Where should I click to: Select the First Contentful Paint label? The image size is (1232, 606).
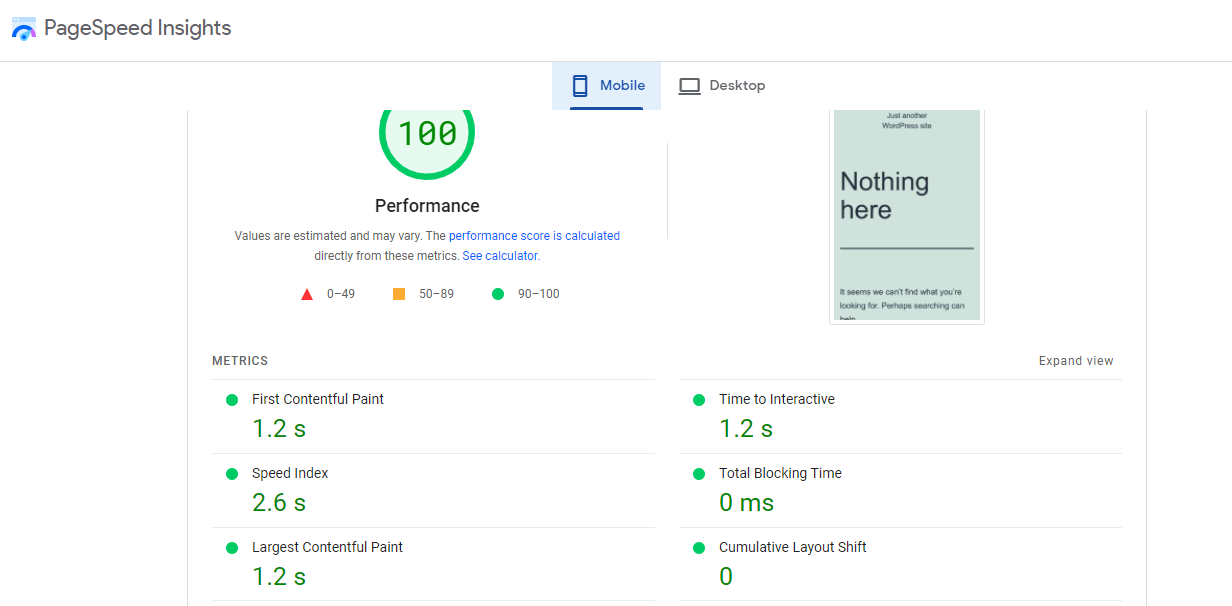[x=318, y=399]
